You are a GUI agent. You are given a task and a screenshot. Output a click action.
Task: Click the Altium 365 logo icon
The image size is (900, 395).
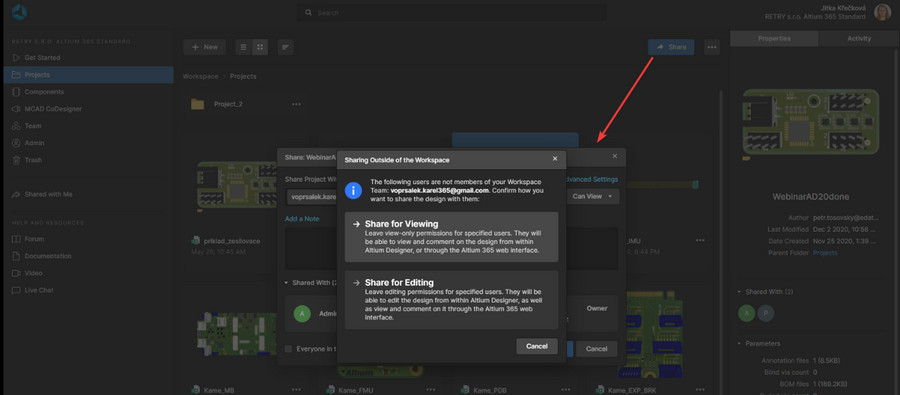coord(19,12)
